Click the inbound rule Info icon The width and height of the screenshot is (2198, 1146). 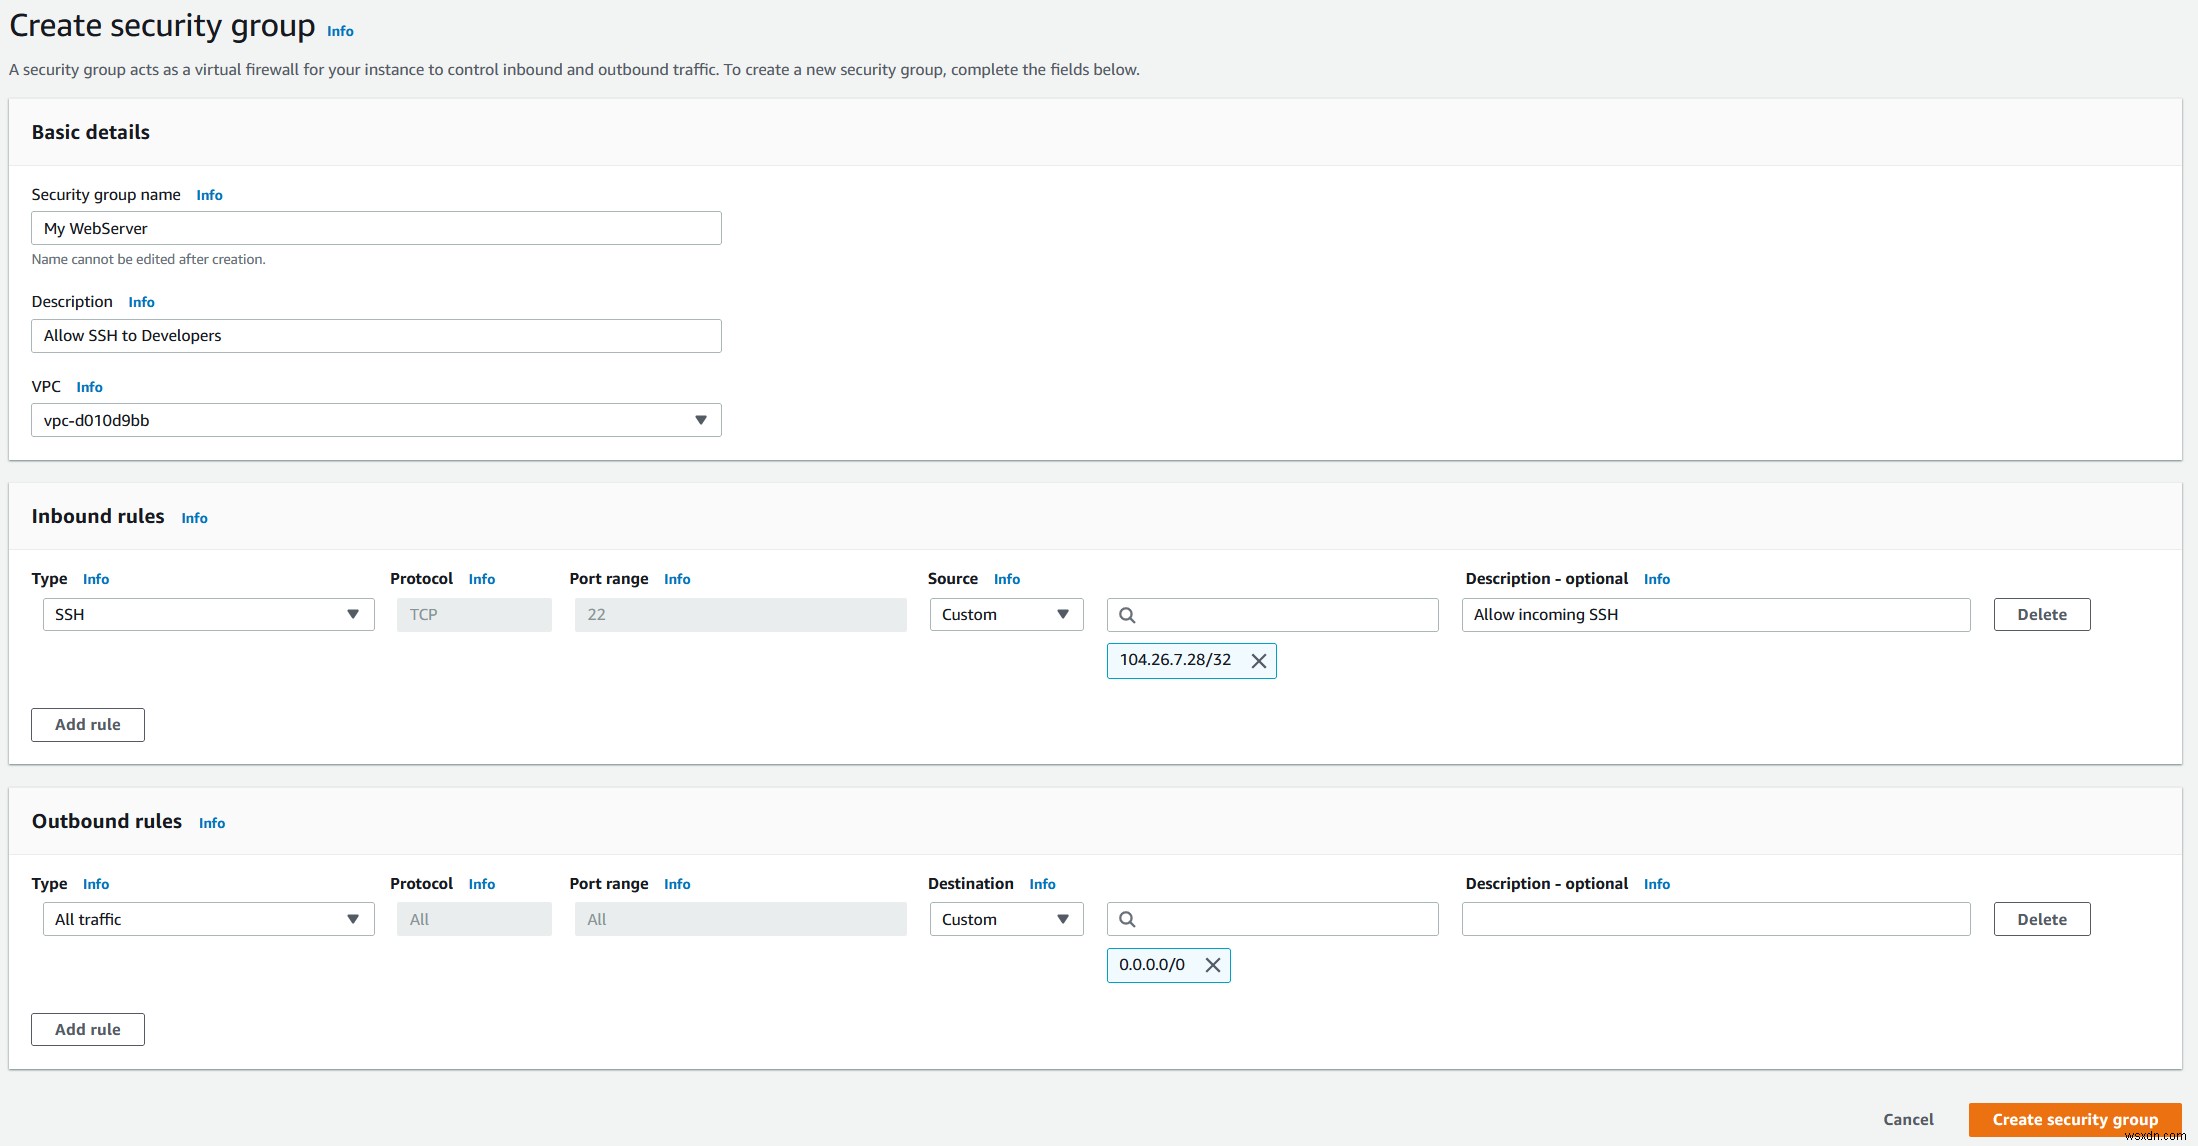(x=195, y=516)
